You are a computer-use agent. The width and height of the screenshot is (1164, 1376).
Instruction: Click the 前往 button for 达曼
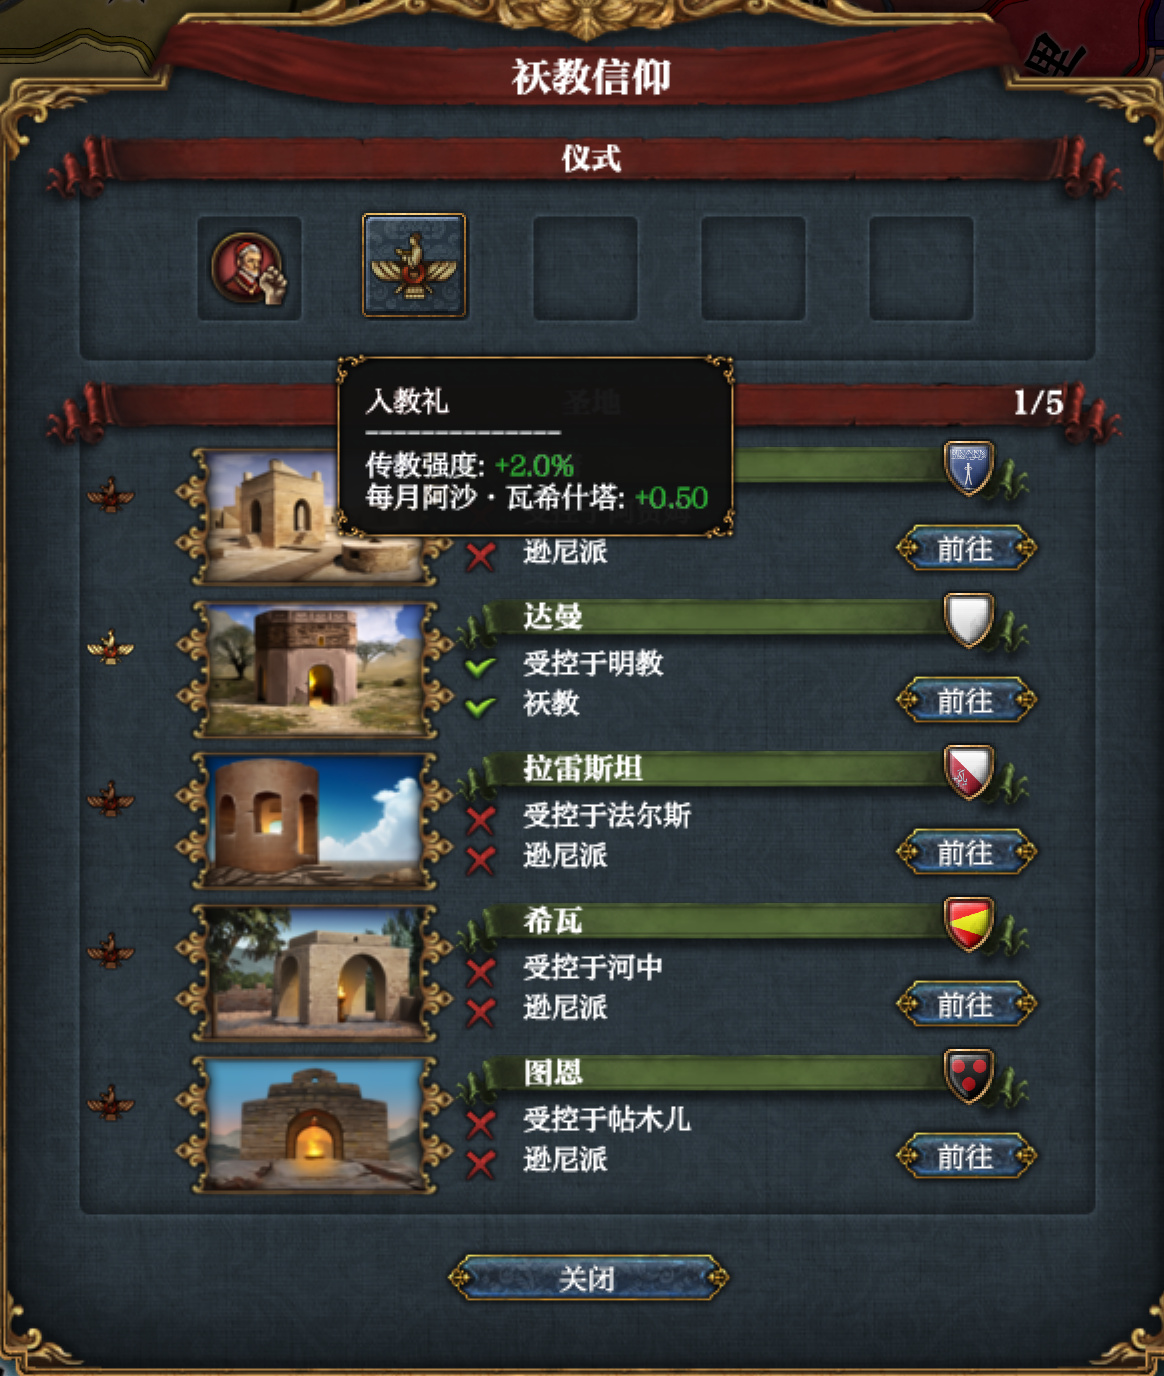pyautogui.click(x=966, y=701)
